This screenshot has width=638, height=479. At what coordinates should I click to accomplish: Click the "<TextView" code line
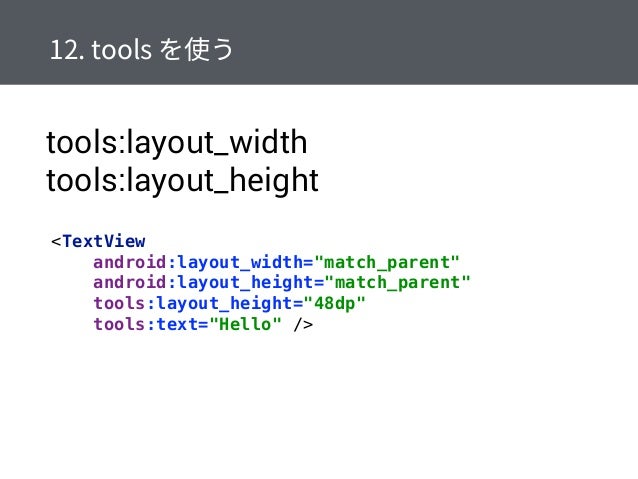98,241
